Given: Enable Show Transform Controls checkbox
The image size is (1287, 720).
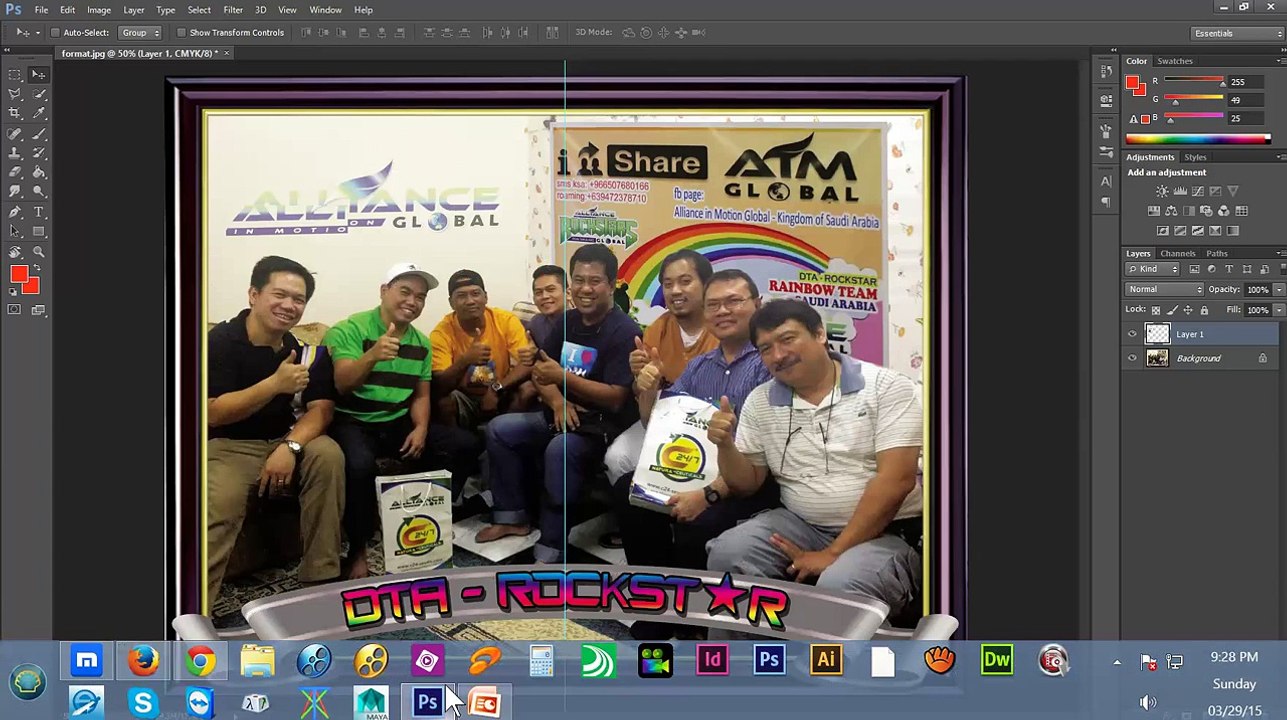Looking at the screenshot, I should click(x=181, y=32).
